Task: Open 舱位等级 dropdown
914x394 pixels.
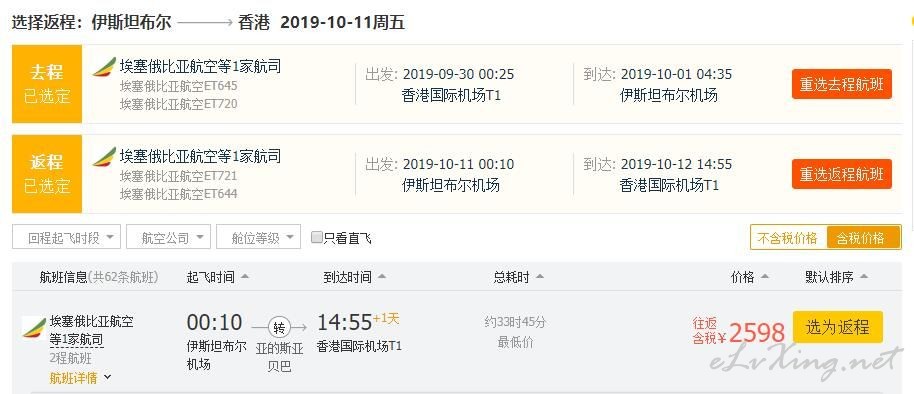Action: [x=258, y=237]
